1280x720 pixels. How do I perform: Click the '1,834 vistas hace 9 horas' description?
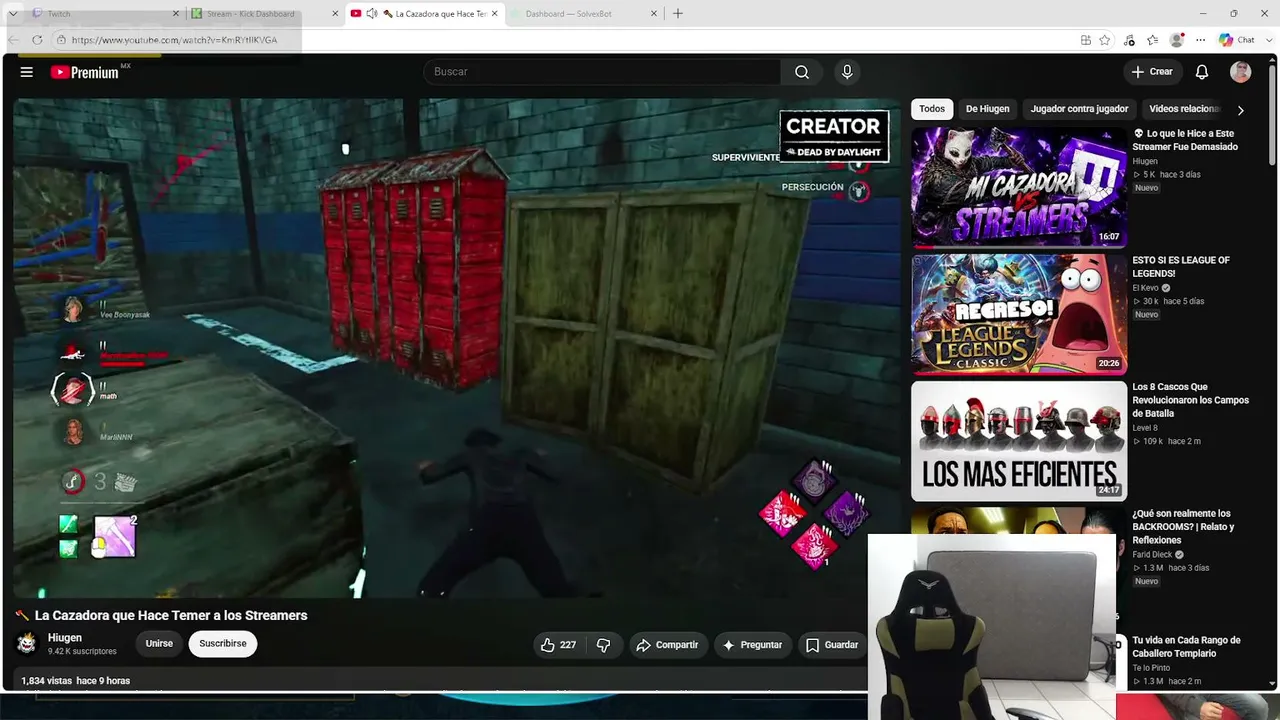pyautogui.click(x=76, y=681)
